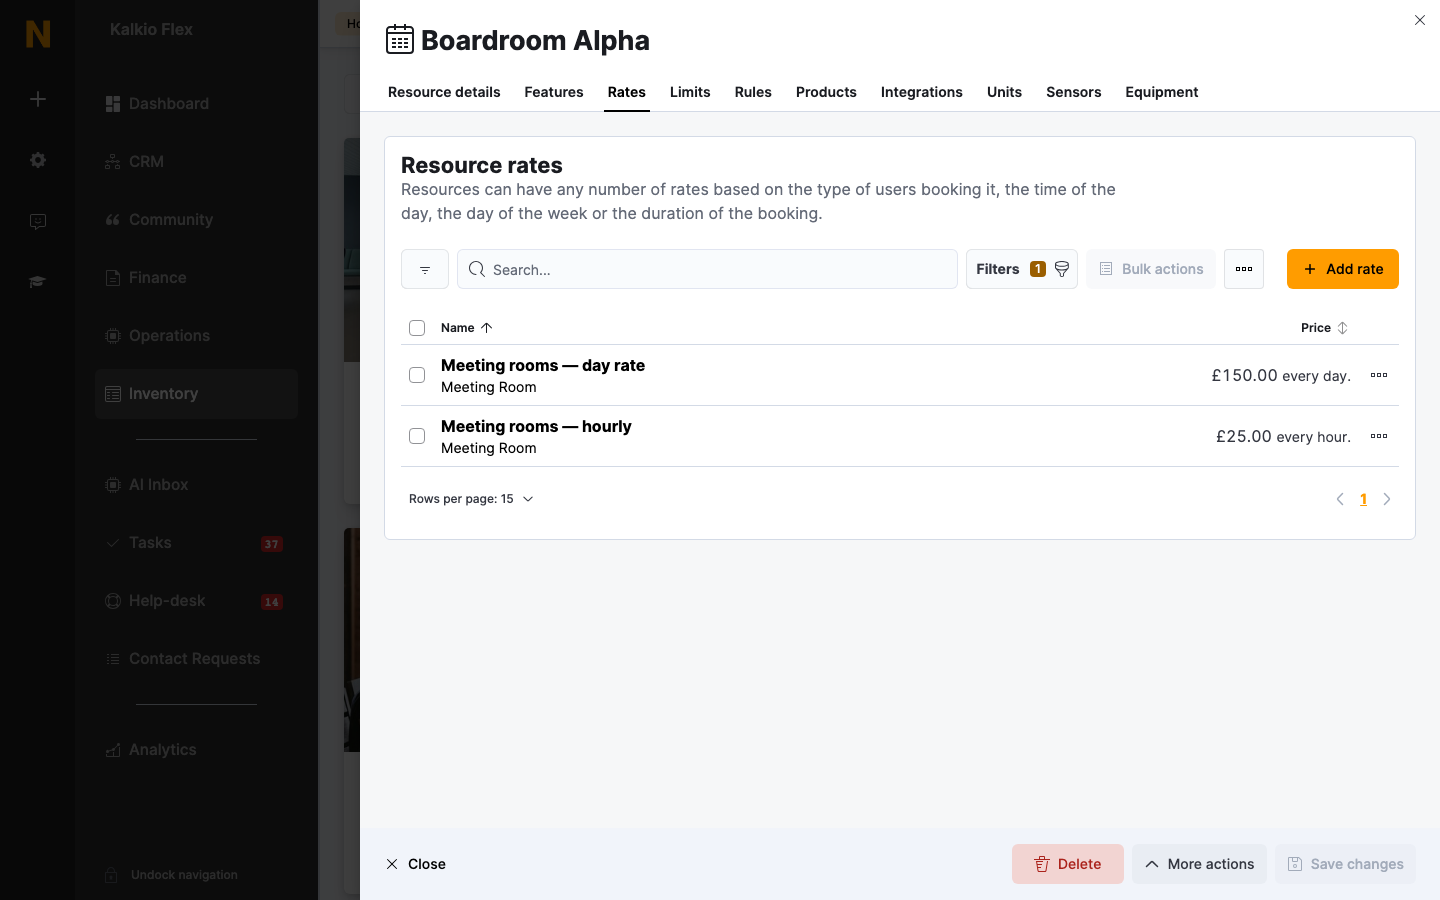Close the Boardroom Alpha panel with X
Viewport: 1440px width, 900px height.
click(1420, 20)
